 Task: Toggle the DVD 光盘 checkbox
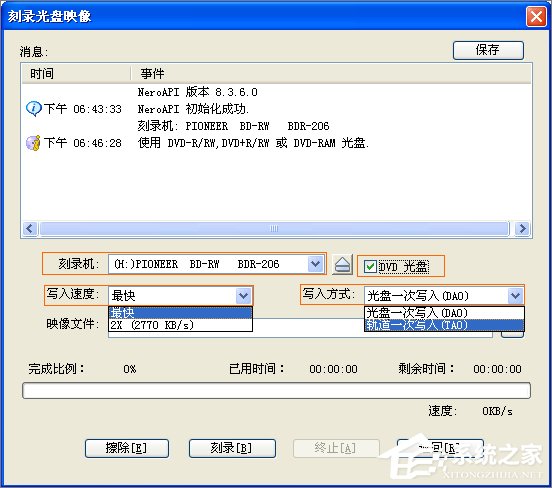(370, 267)
